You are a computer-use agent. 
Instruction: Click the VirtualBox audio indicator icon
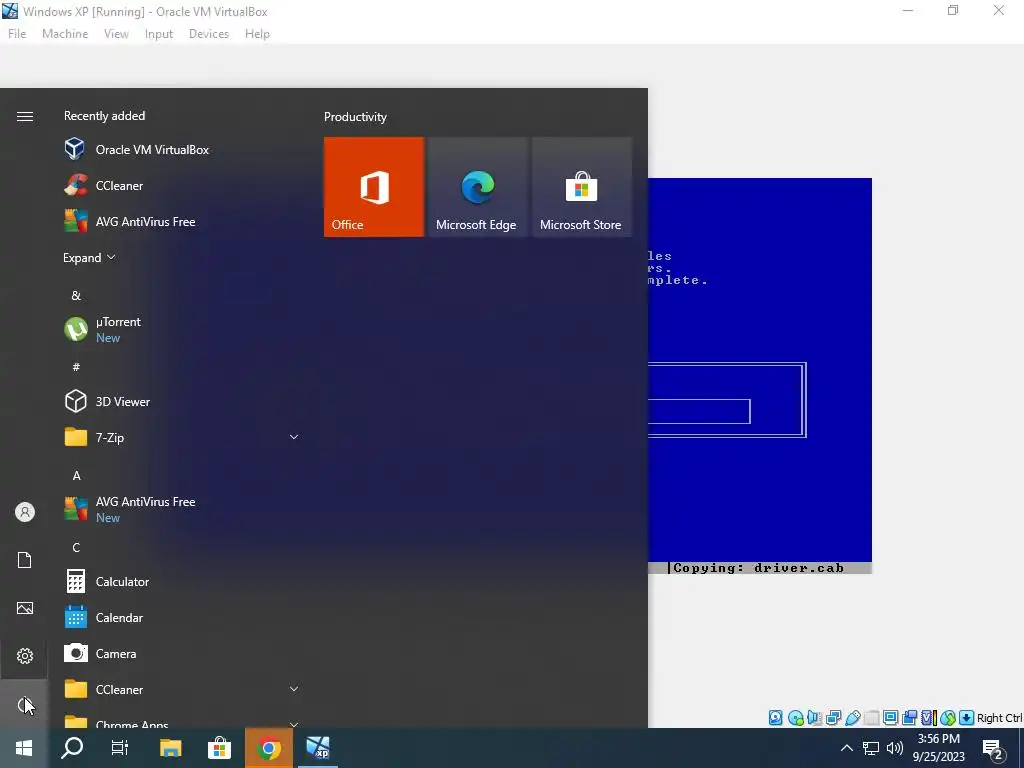(814, 718)
